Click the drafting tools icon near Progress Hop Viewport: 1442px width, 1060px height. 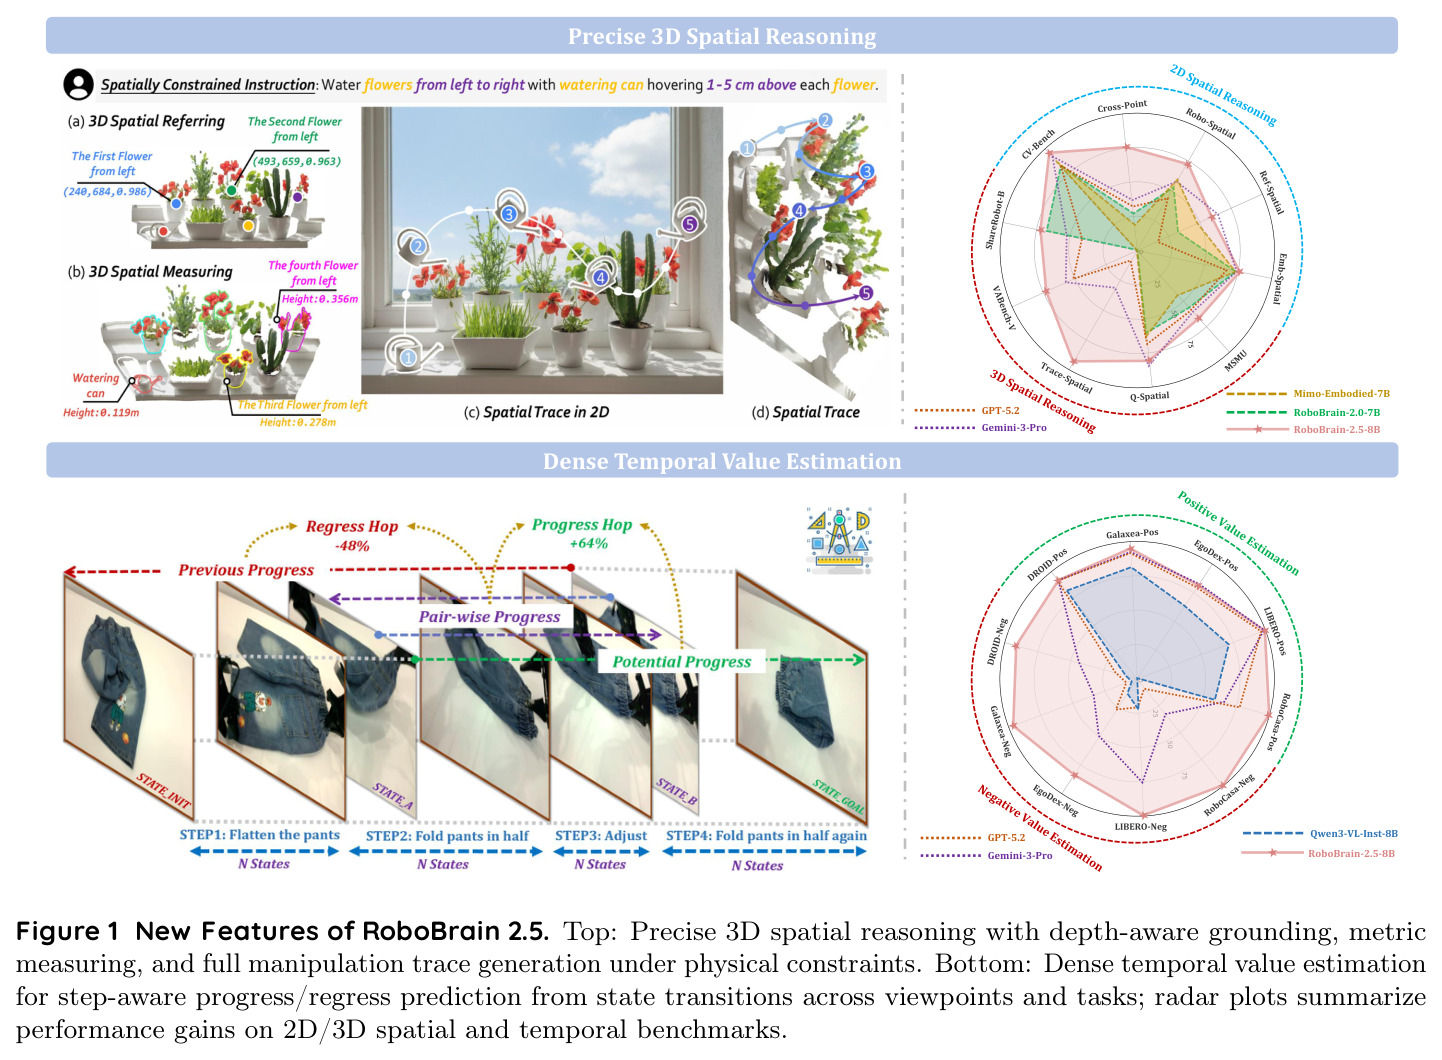(x=840, y=541)
